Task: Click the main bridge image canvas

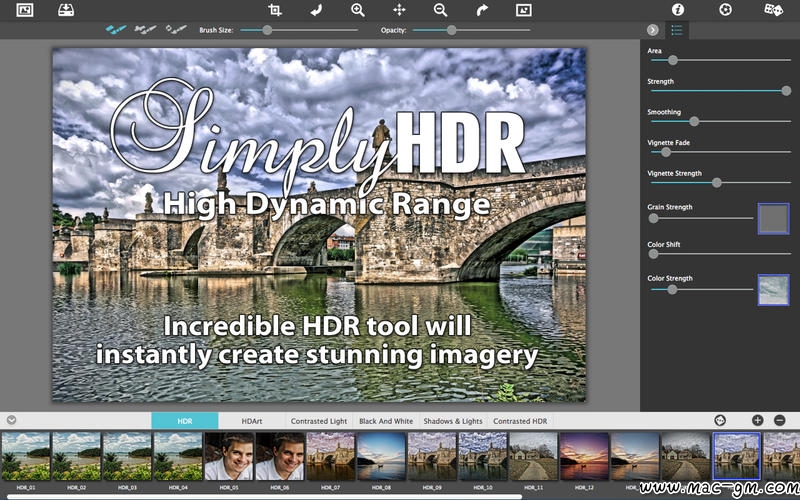Action: pyautogui.click(x=319, y=225)
